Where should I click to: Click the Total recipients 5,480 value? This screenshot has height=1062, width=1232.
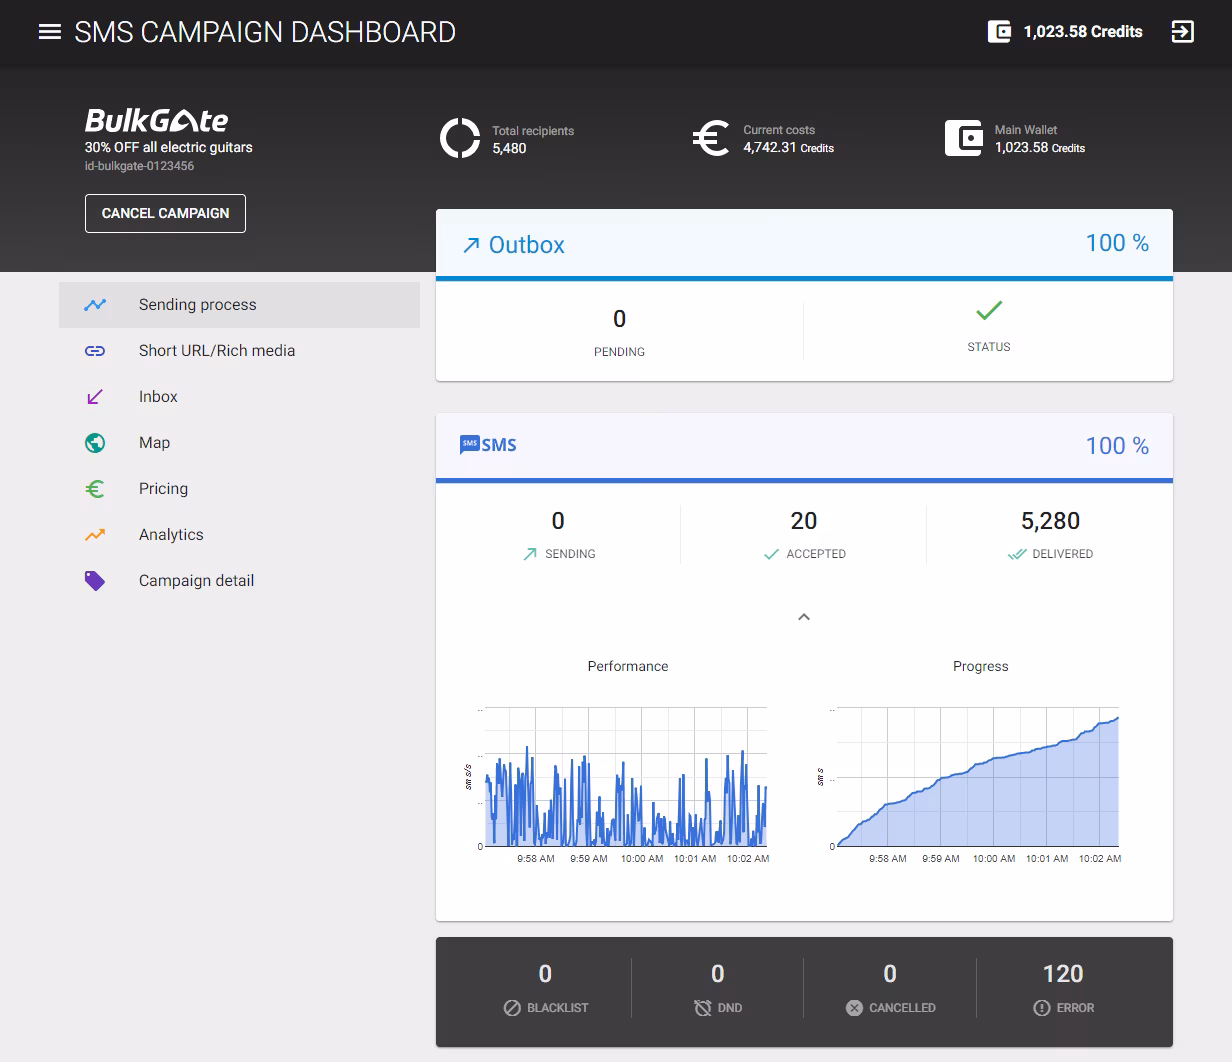tap(509, 148)
